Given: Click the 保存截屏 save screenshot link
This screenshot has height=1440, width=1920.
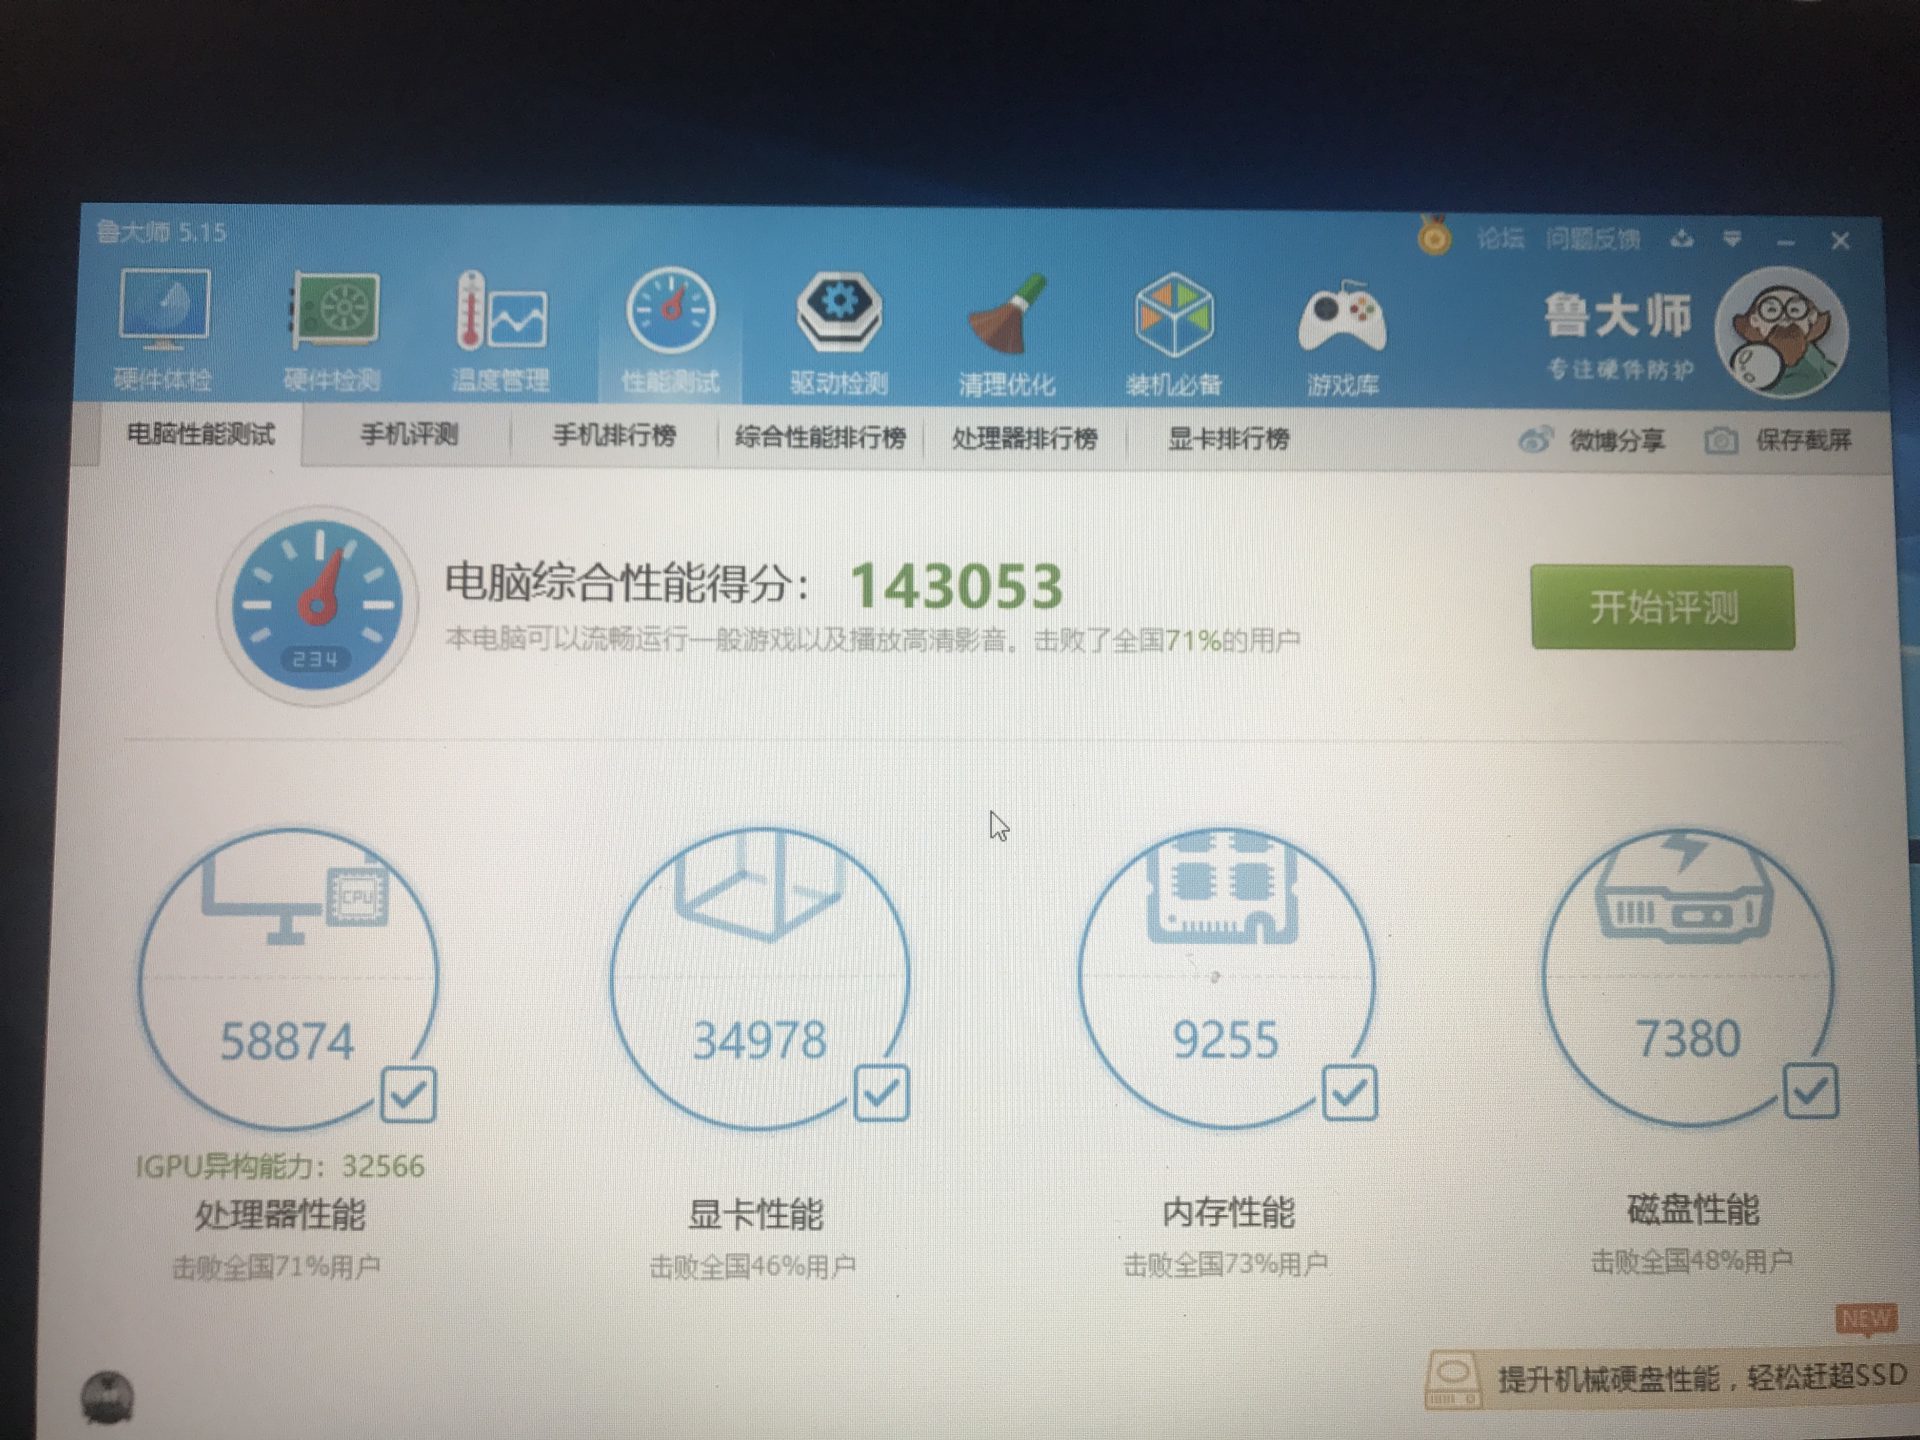Looking at the screenshot, I should click(1804, 440).
